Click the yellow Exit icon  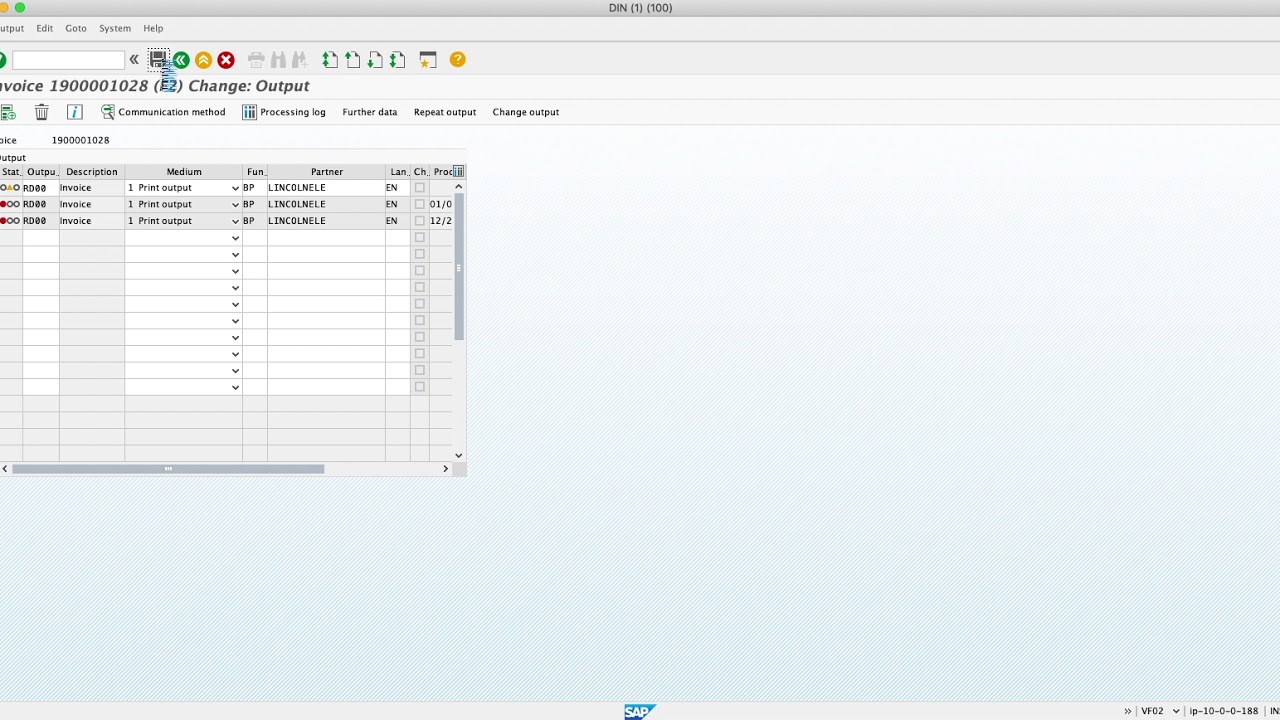click(x=203, y=60)
